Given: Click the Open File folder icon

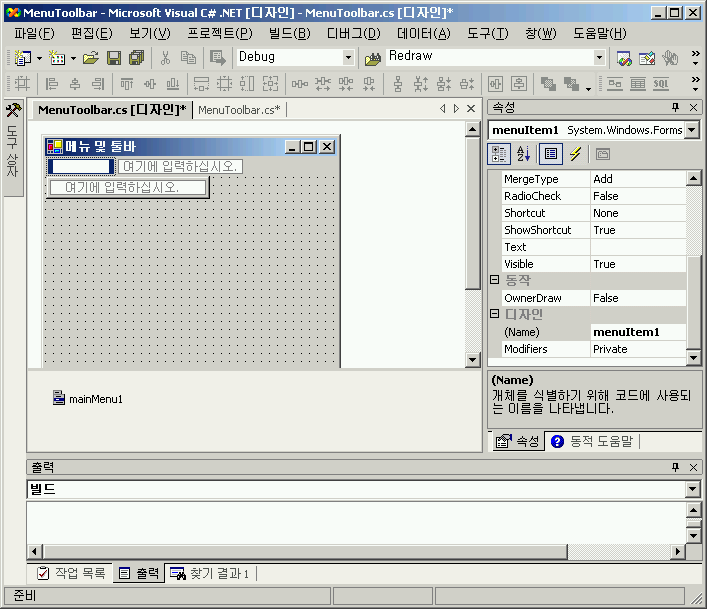Looking at the screenshot, I should (x=91, y=58).
